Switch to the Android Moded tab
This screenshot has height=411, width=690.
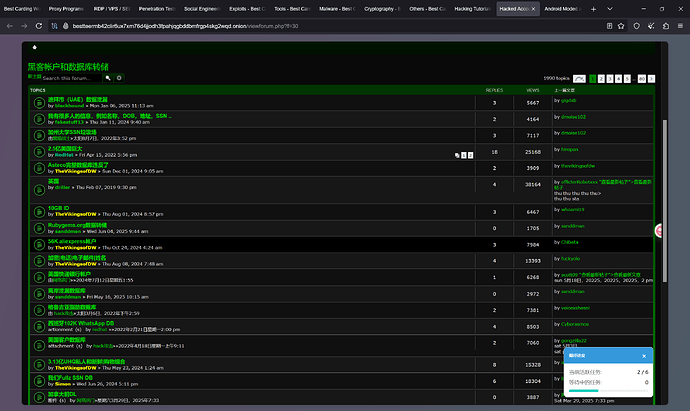(562, 9)
